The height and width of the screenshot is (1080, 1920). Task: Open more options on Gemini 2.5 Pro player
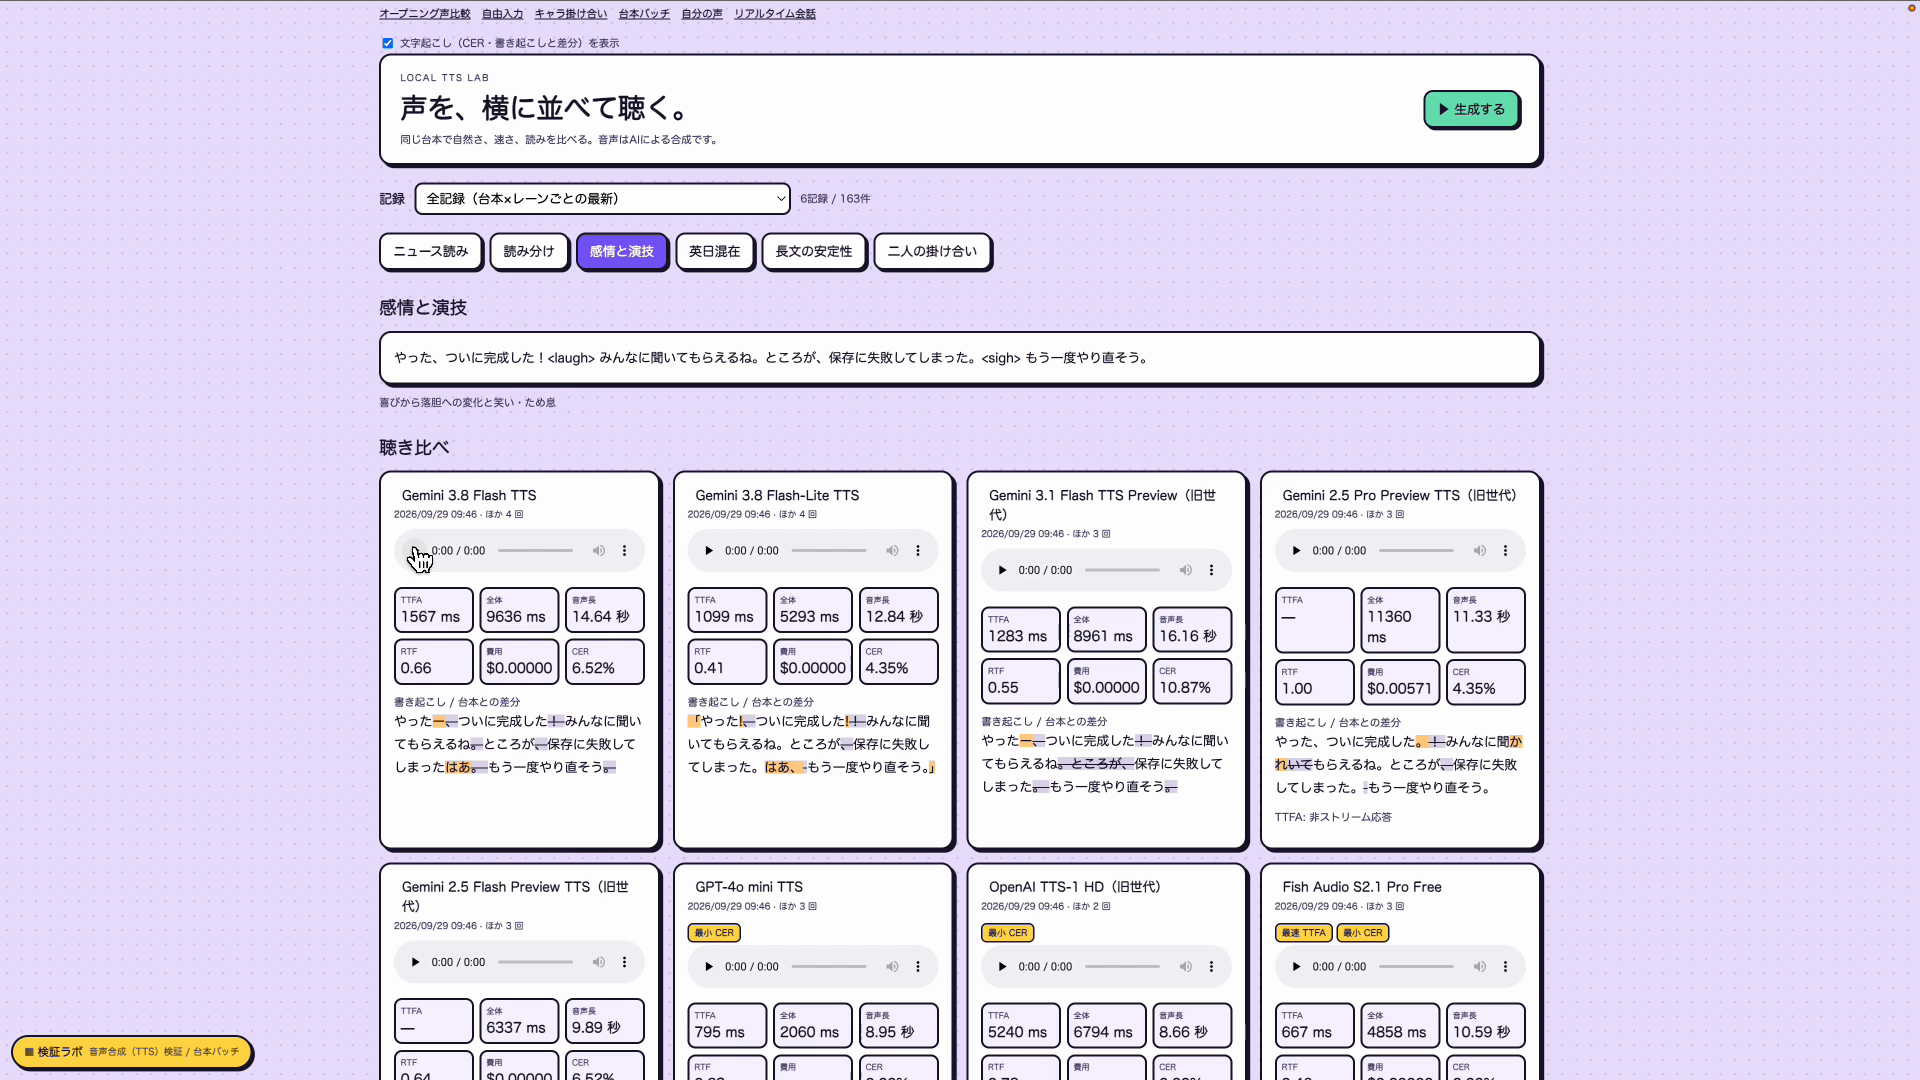coord(1505,551)
